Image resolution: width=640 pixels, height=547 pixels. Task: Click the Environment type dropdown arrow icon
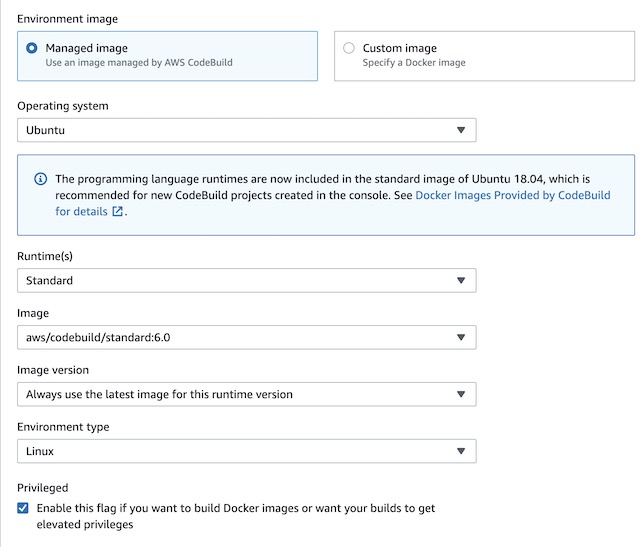(460, 451)
